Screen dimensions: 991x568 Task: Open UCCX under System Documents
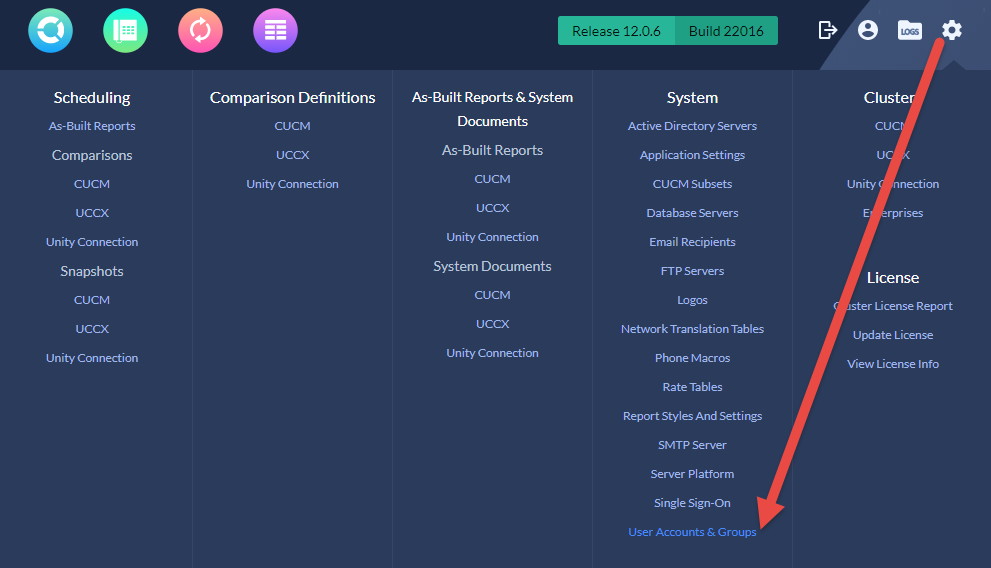click(492, 324)
